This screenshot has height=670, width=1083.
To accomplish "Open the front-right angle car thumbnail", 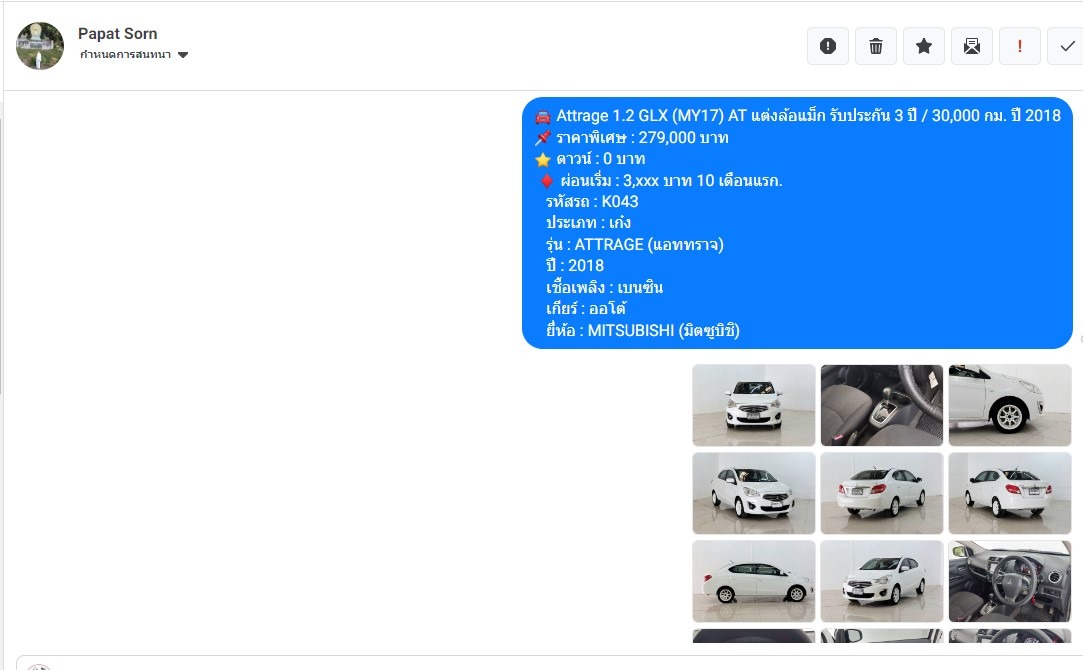I will point(881,581).
